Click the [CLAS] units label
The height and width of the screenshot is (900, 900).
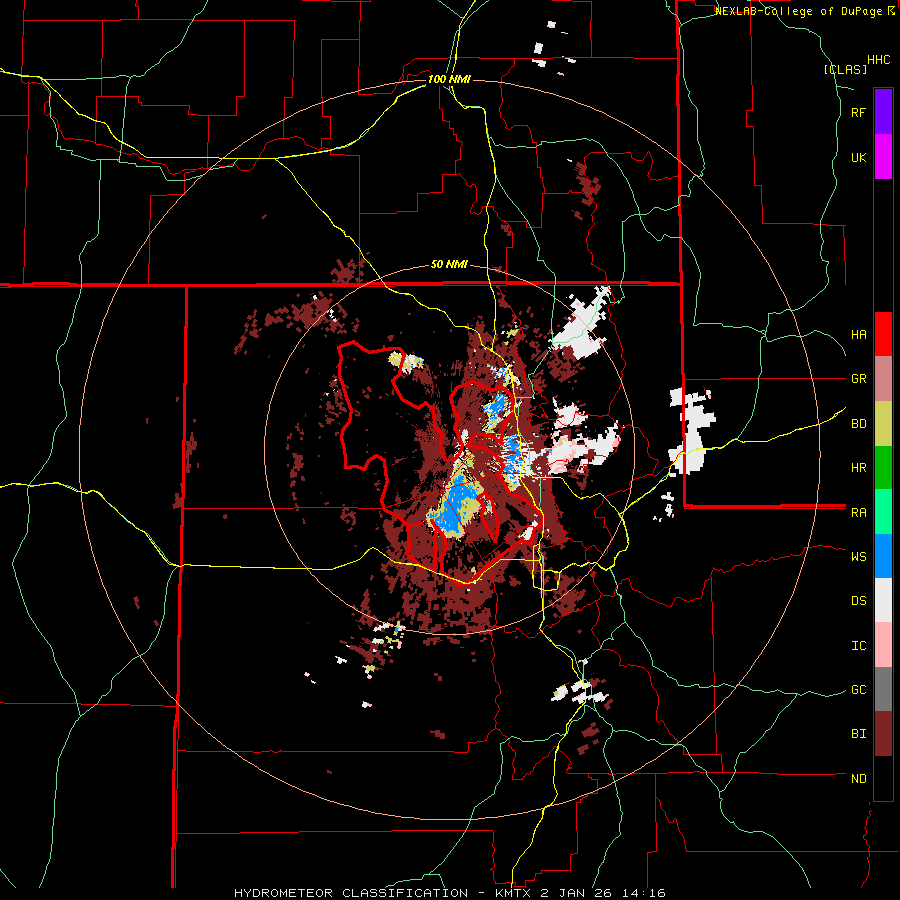coord(845,69)
